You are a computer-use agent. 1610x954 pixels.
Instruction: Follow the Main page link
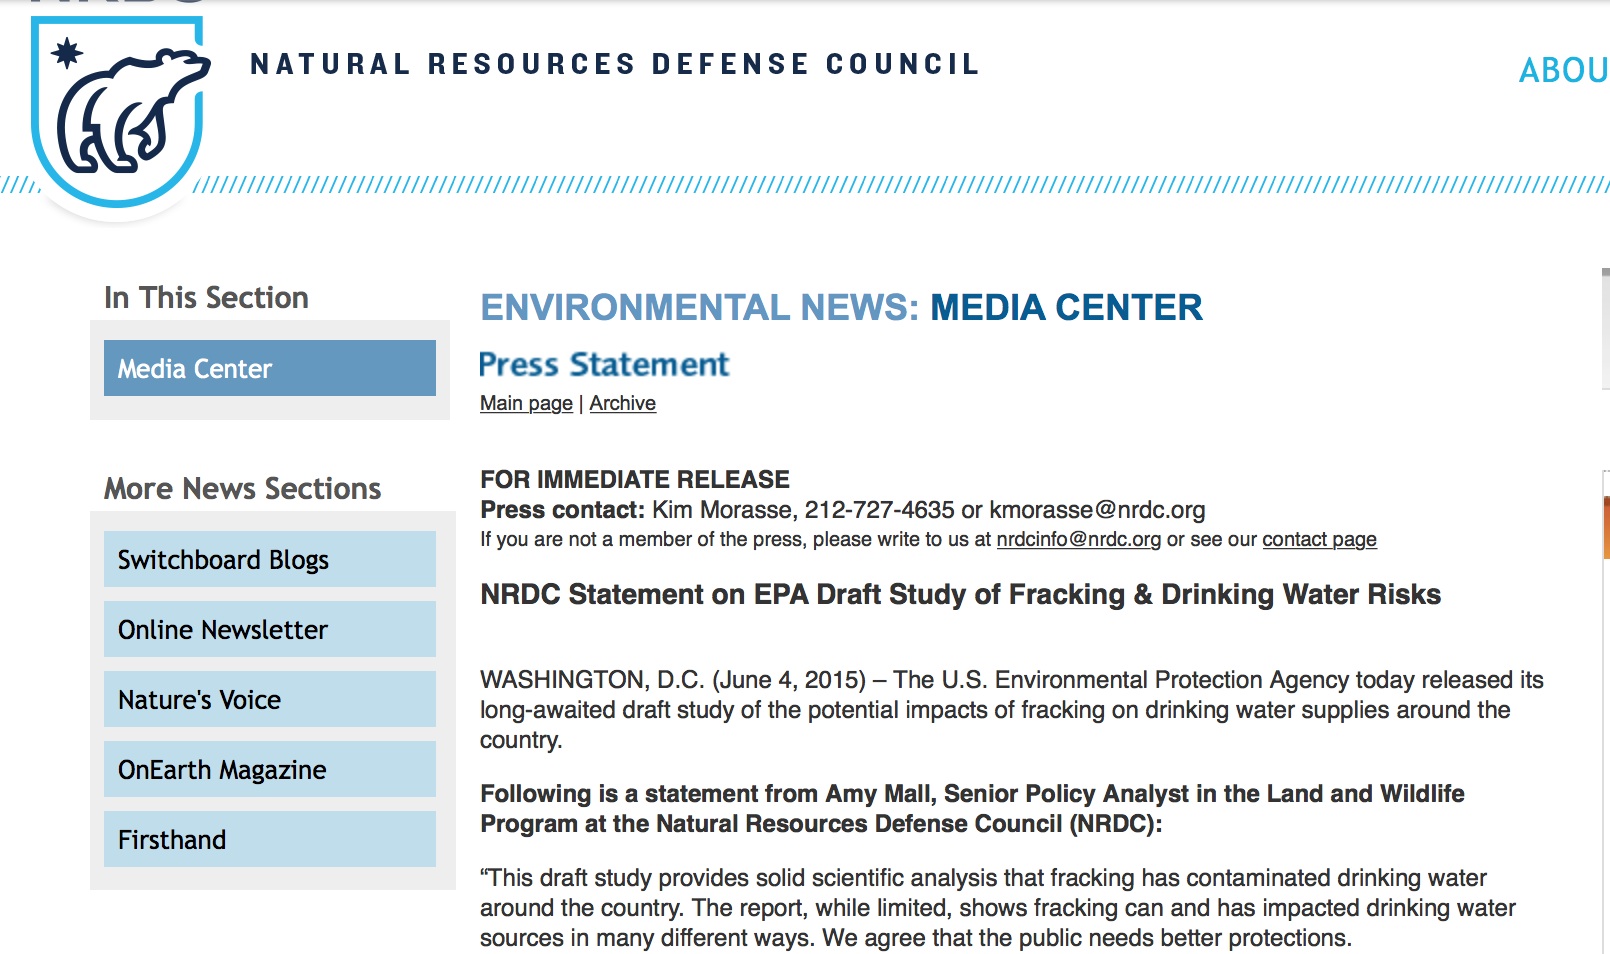[x=526, y=403]
